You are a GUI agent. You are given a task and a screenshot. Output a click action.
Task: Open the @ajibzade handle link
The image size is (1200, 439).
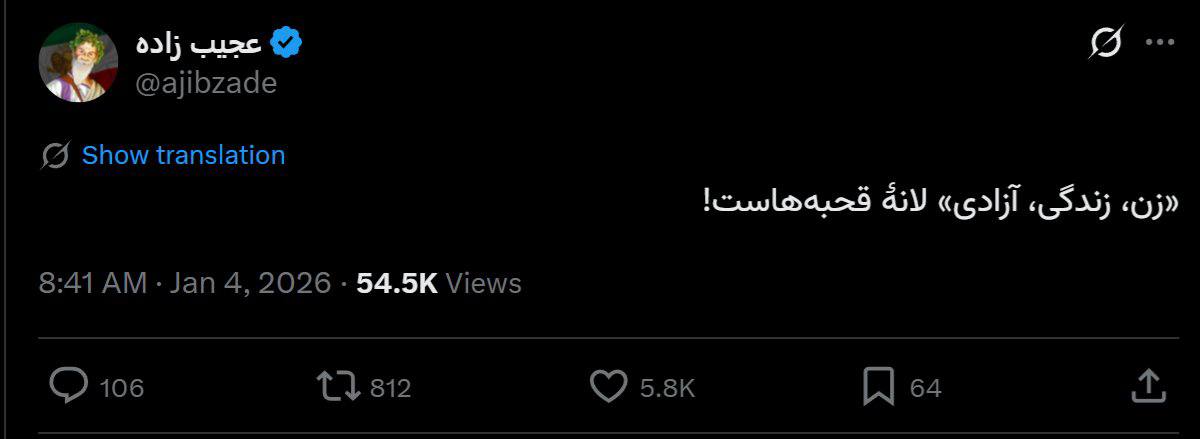tap(205, 84)
